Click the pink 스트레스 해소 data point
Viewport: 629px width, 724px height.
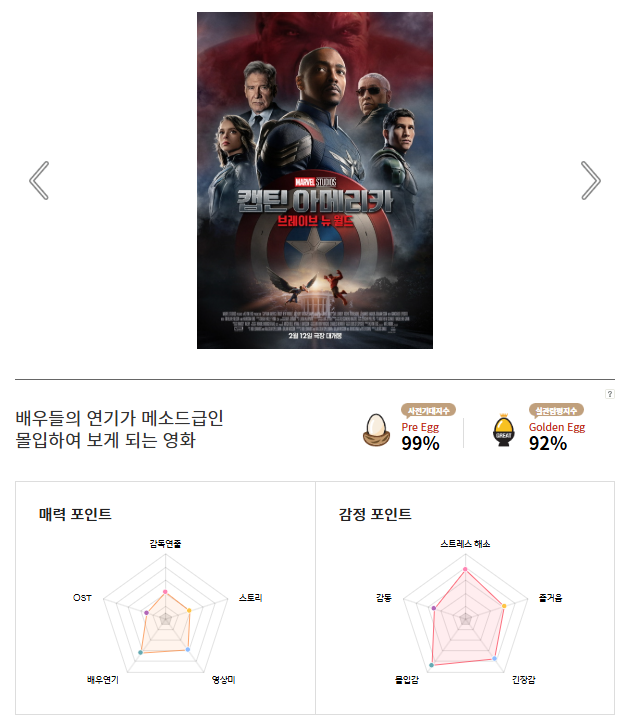[465, 569]
